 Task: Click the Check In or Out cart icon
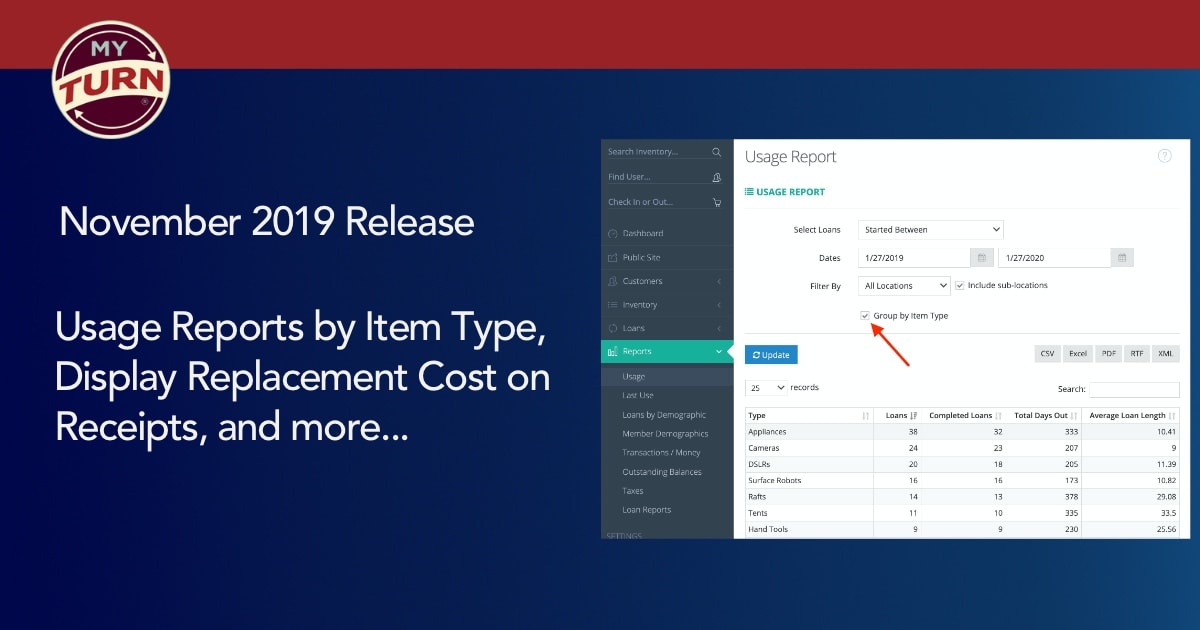(x=716, y=202)
